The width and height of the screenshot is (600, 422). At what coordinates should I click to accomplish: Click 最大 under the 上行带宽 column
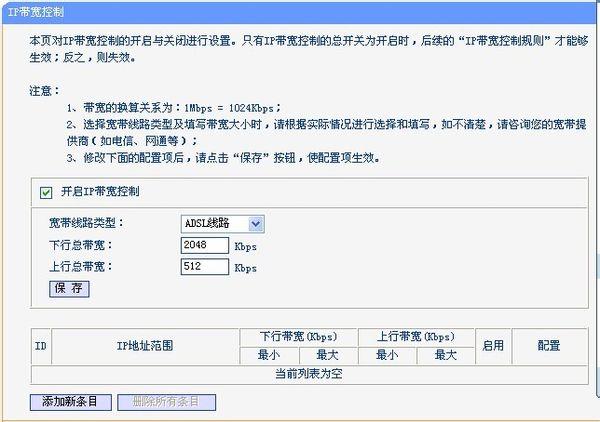[x=445, y=355]
